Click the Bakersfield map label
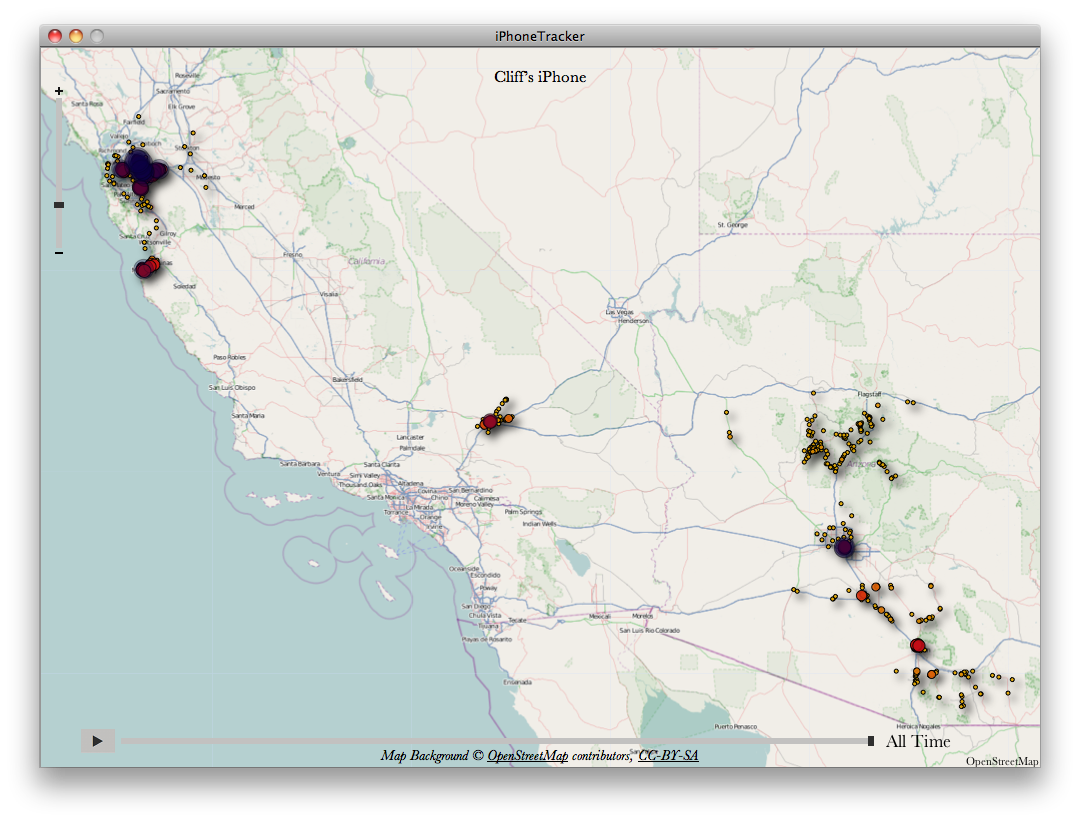Viewport: 1080px width, 822px height. [347, 380]
